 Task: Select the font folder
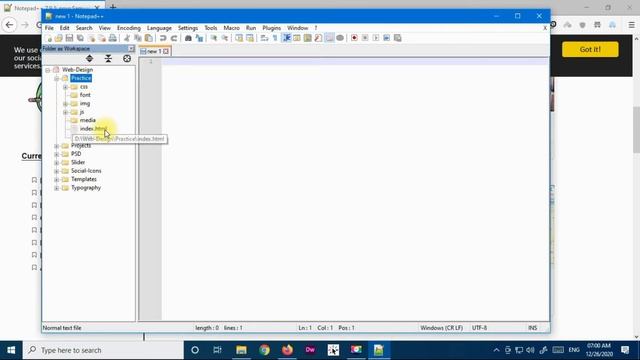coord(85,95)
